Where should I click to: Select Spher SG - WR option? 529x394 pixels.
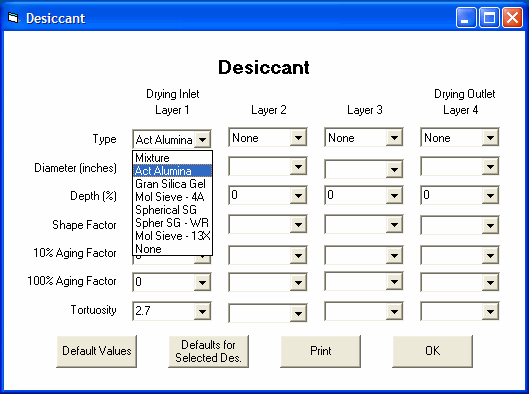(x=172, y=223)
